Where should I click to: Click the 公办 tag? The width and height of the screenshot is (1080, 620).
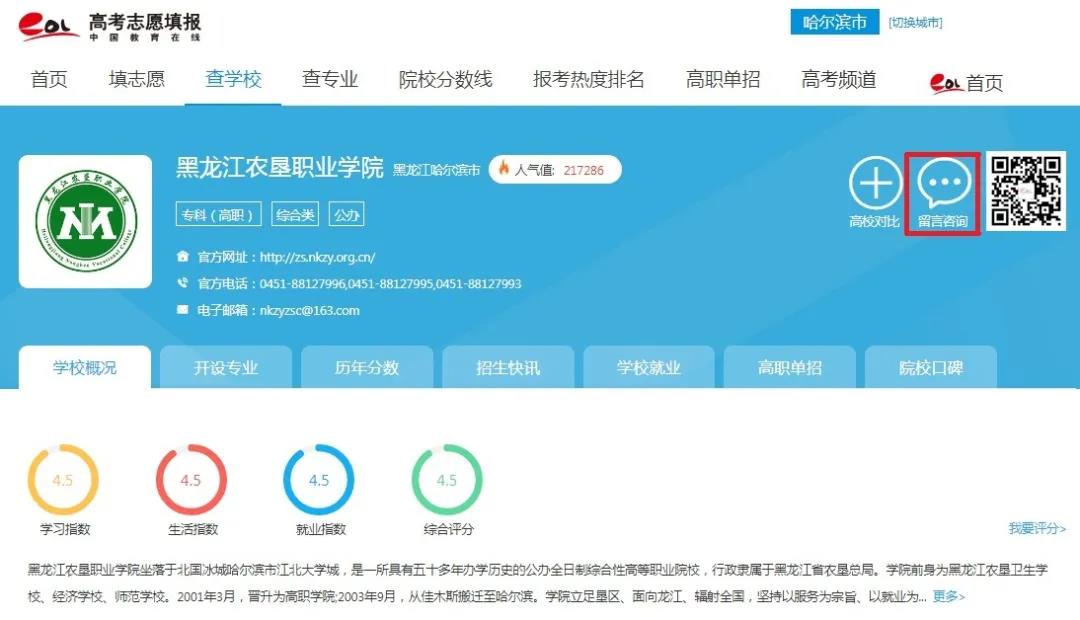(x=346, y=214)
